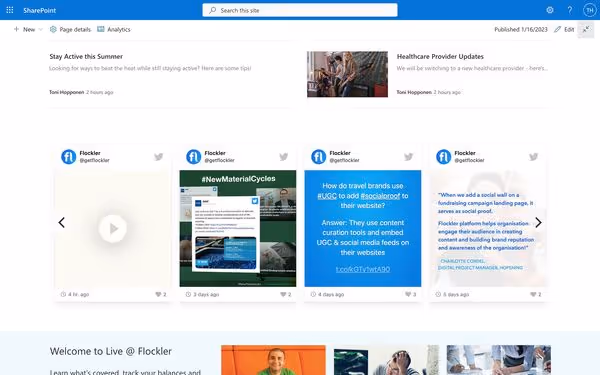Viewport: 600px width, 375px height.
Task: Click Flockler avatar on the 4 hr. ago post
Action: coord(68,157)
